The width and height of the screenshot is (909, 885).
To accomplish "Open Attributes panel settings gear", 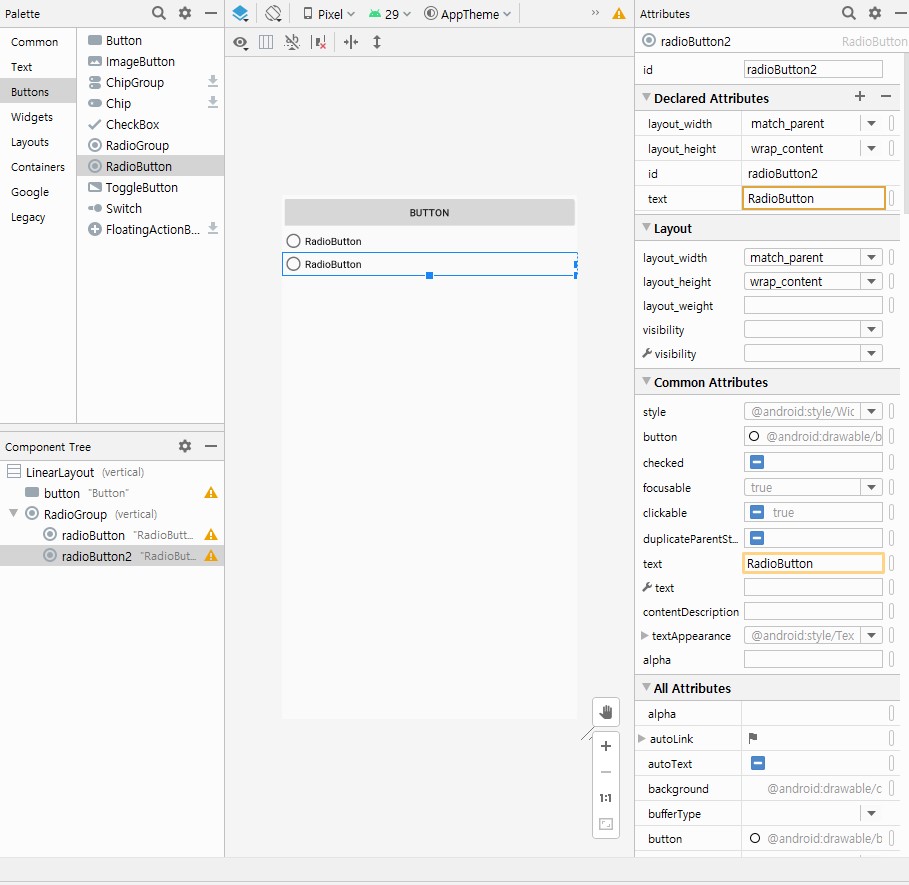I will click(875, 13).
